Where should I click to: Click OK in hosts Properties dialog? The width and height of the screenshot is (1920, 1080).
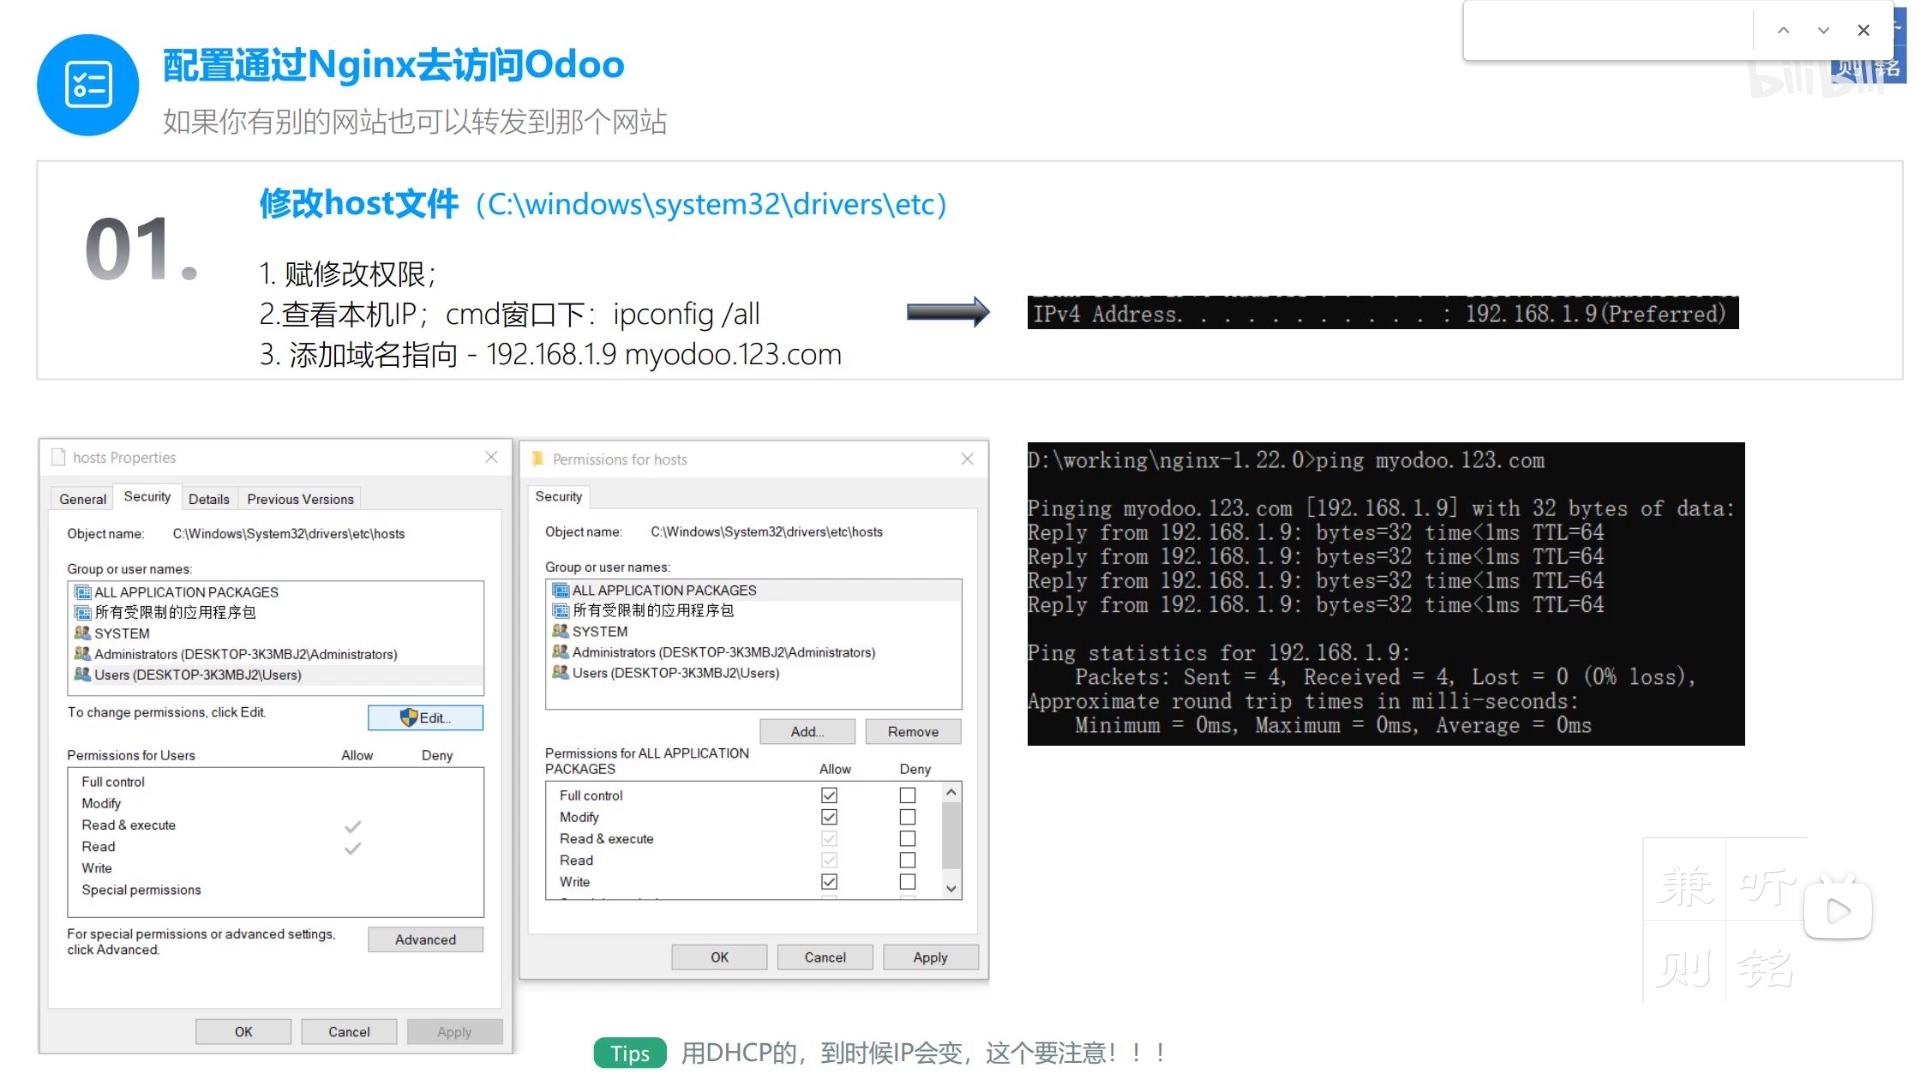[243, 1032]
